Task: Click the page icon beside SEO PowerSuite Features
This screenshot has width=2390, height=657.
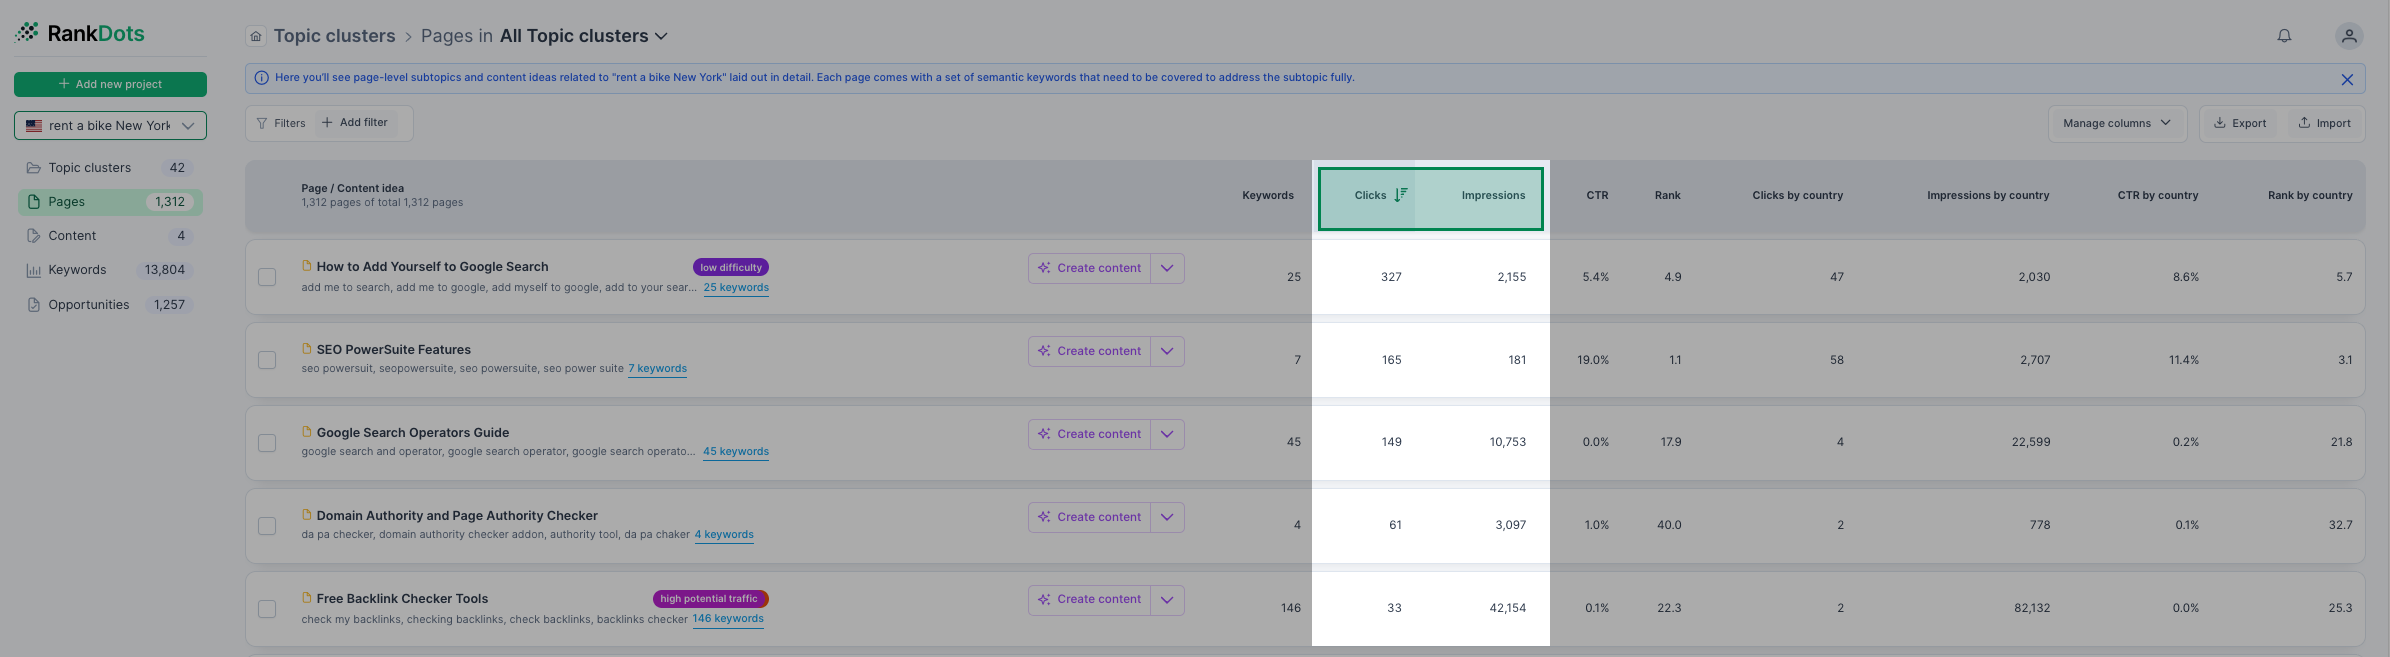Action: [307, 349]
